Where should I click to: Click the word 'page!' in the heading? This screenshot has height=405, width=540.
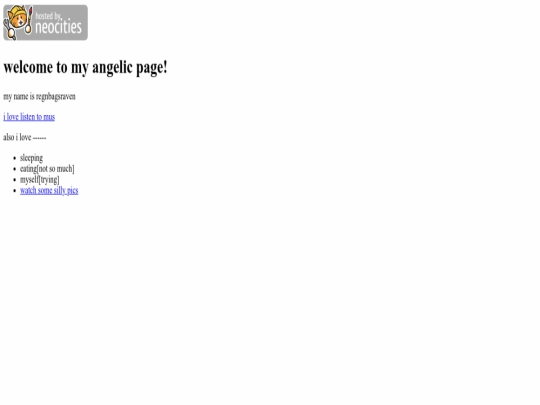(152, 68)
